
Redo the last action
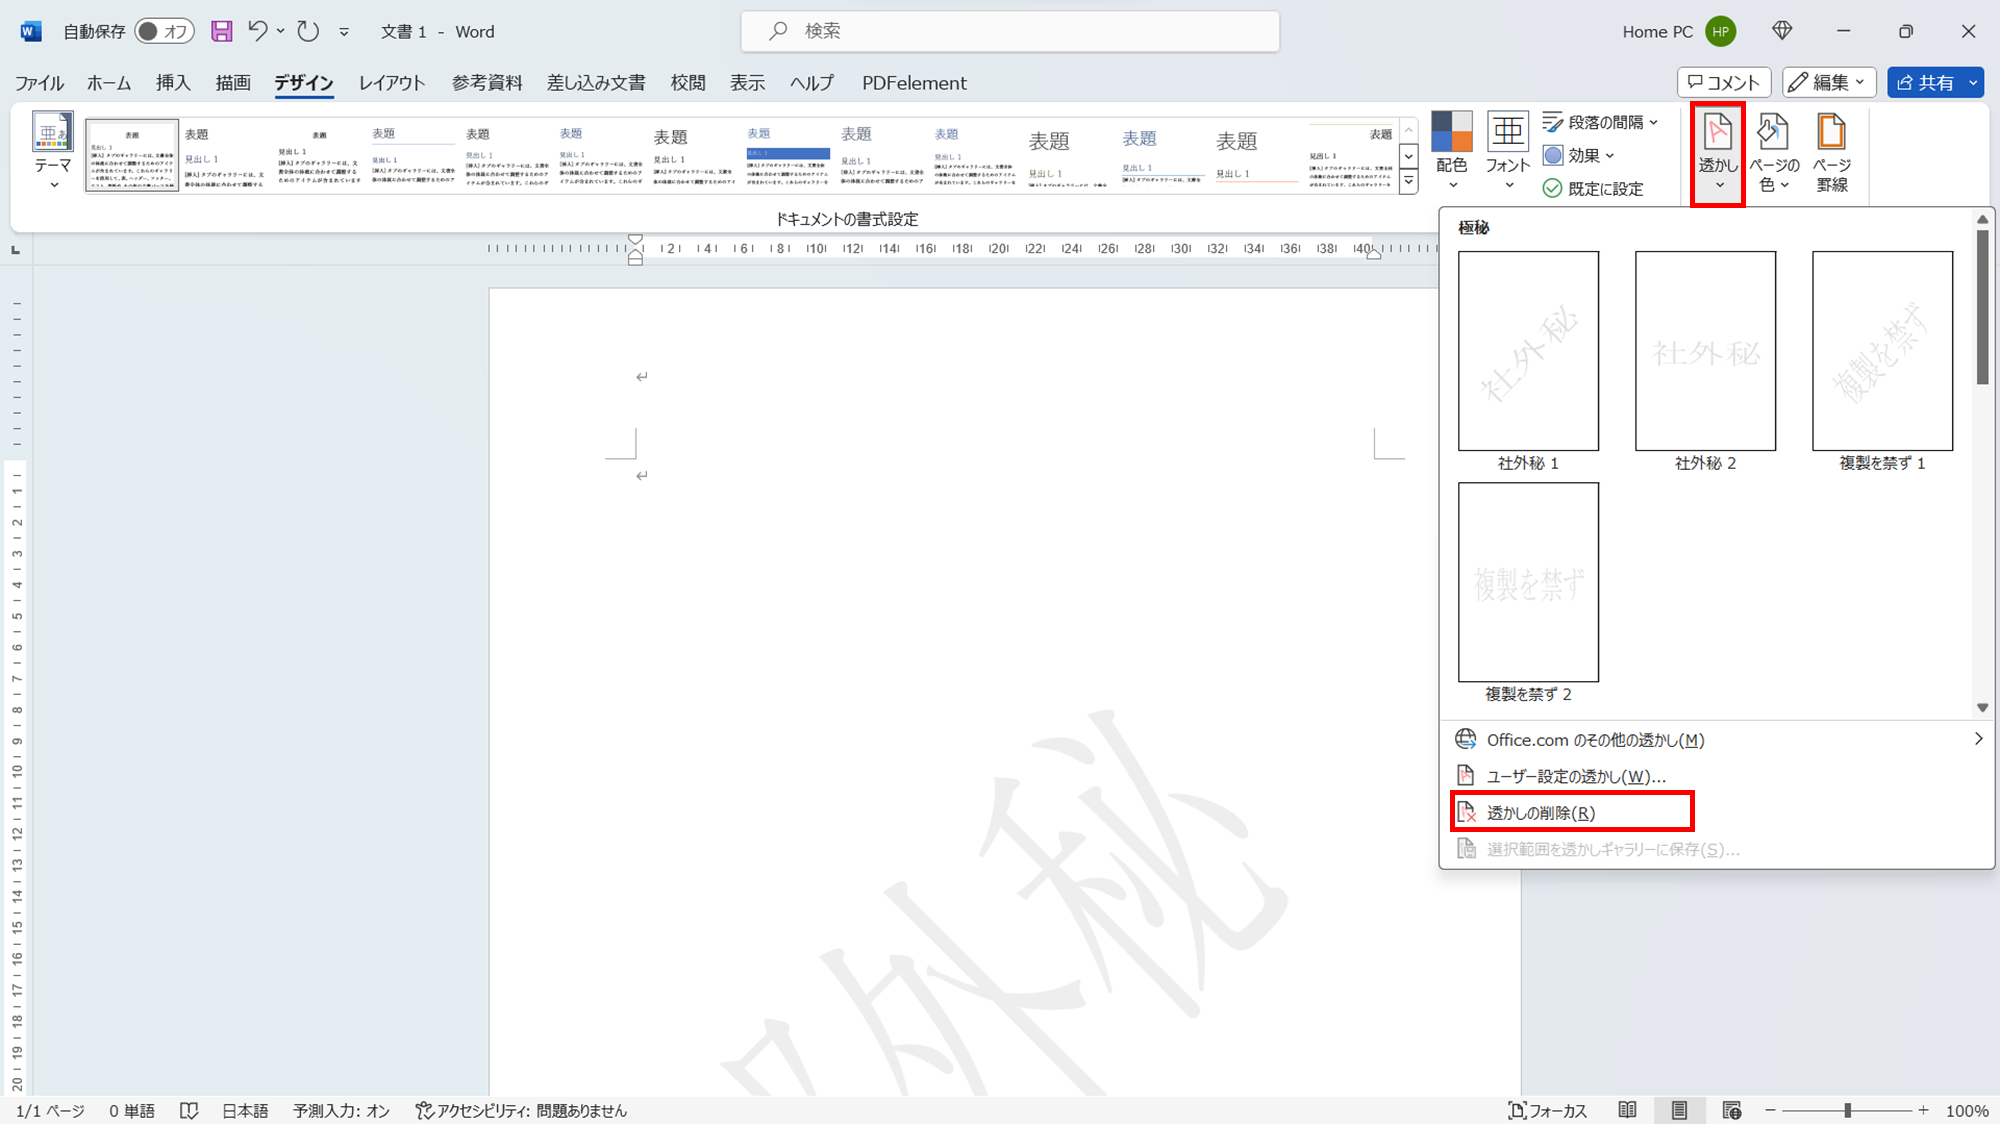tap(308, 31)
